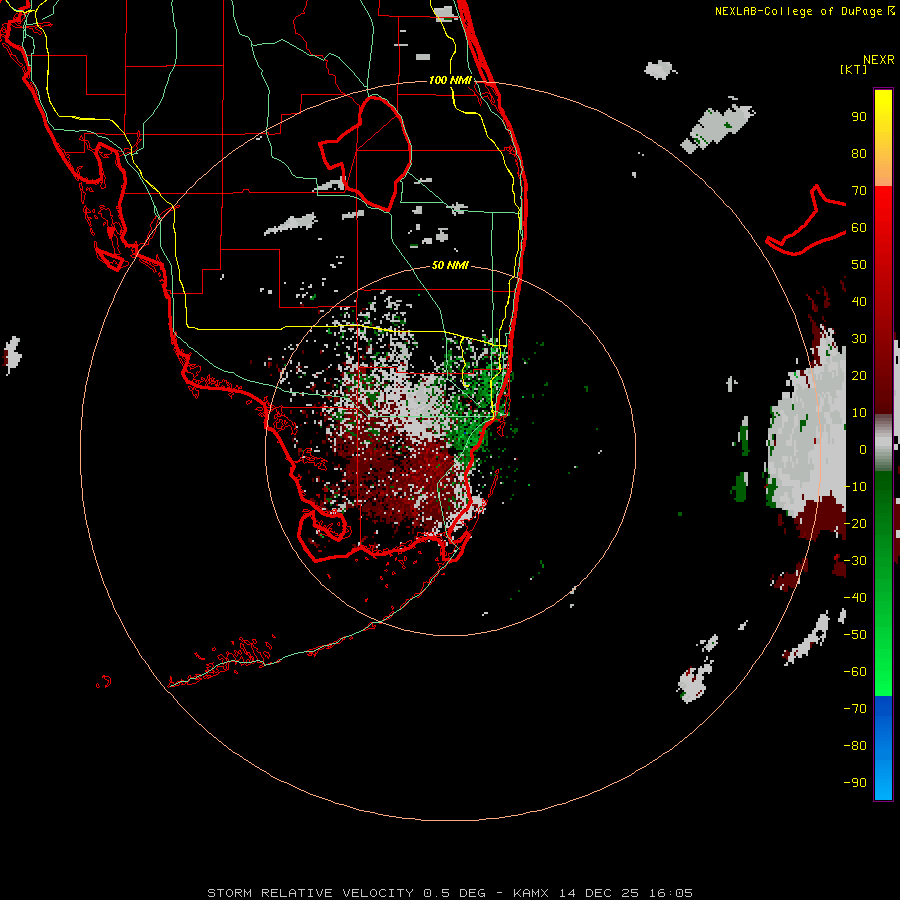Viewport: 900px width, 900px height.
Task: Select the "-90" scale value
Action: click(855, 783)
